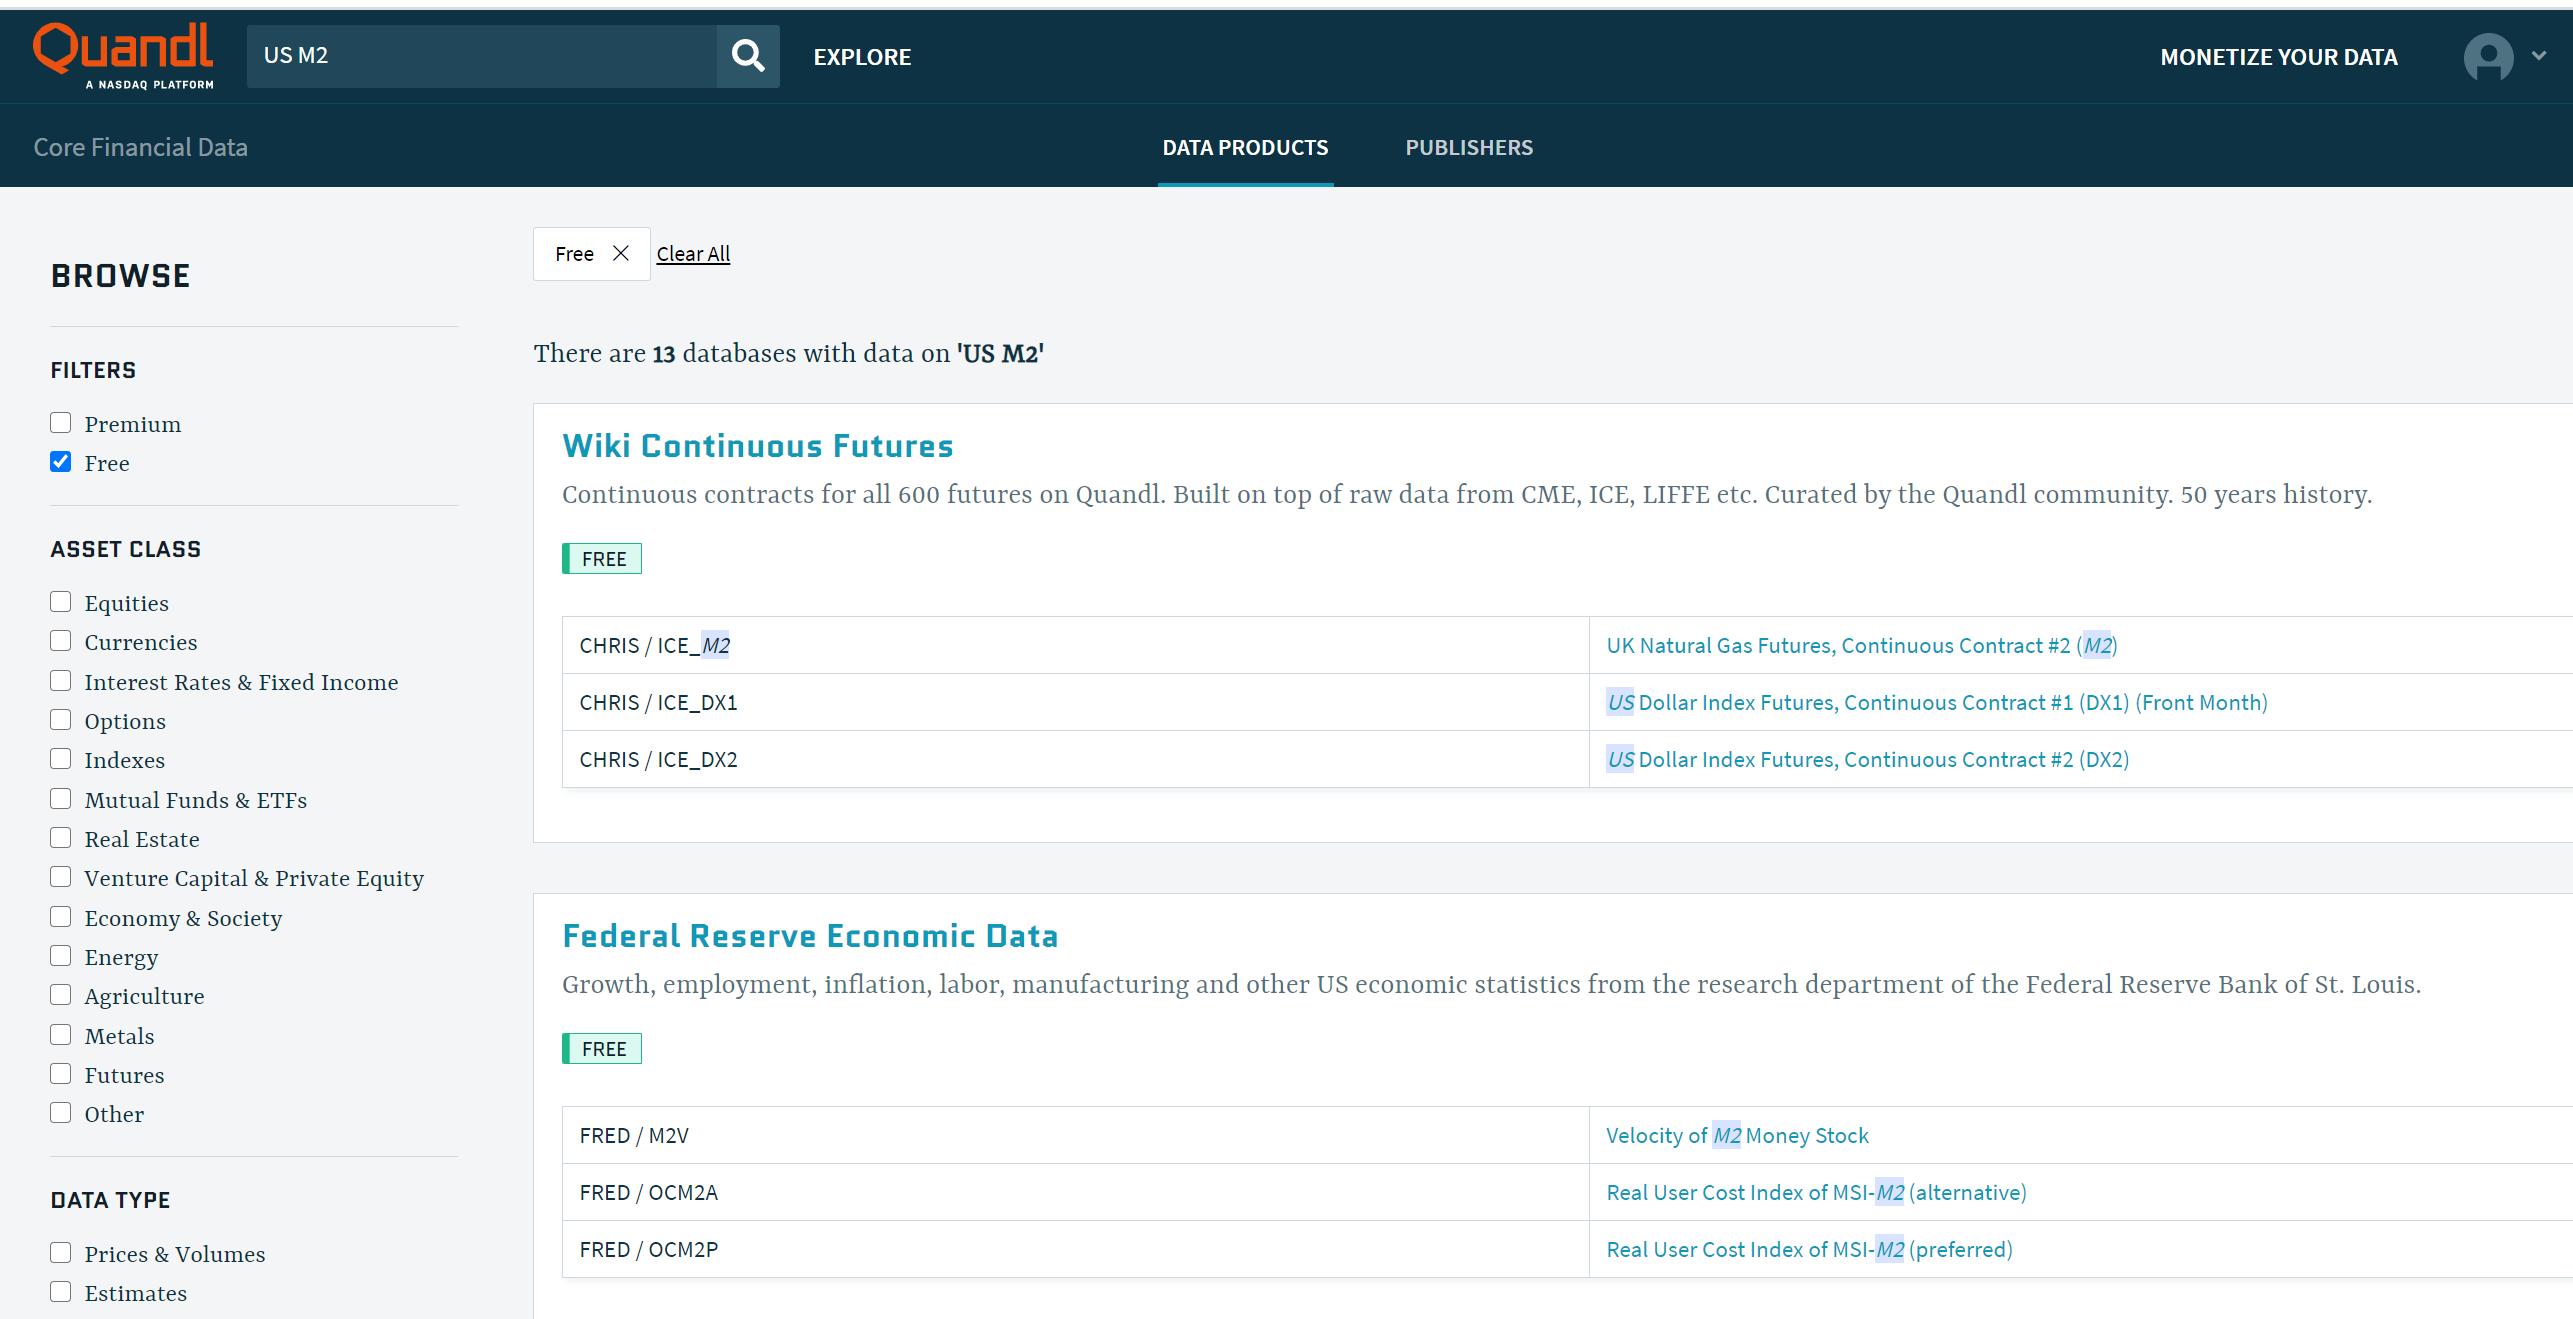Click the search magnifier icon
The width and height of the screenshot is (2573, 1319).
point(747,56)
